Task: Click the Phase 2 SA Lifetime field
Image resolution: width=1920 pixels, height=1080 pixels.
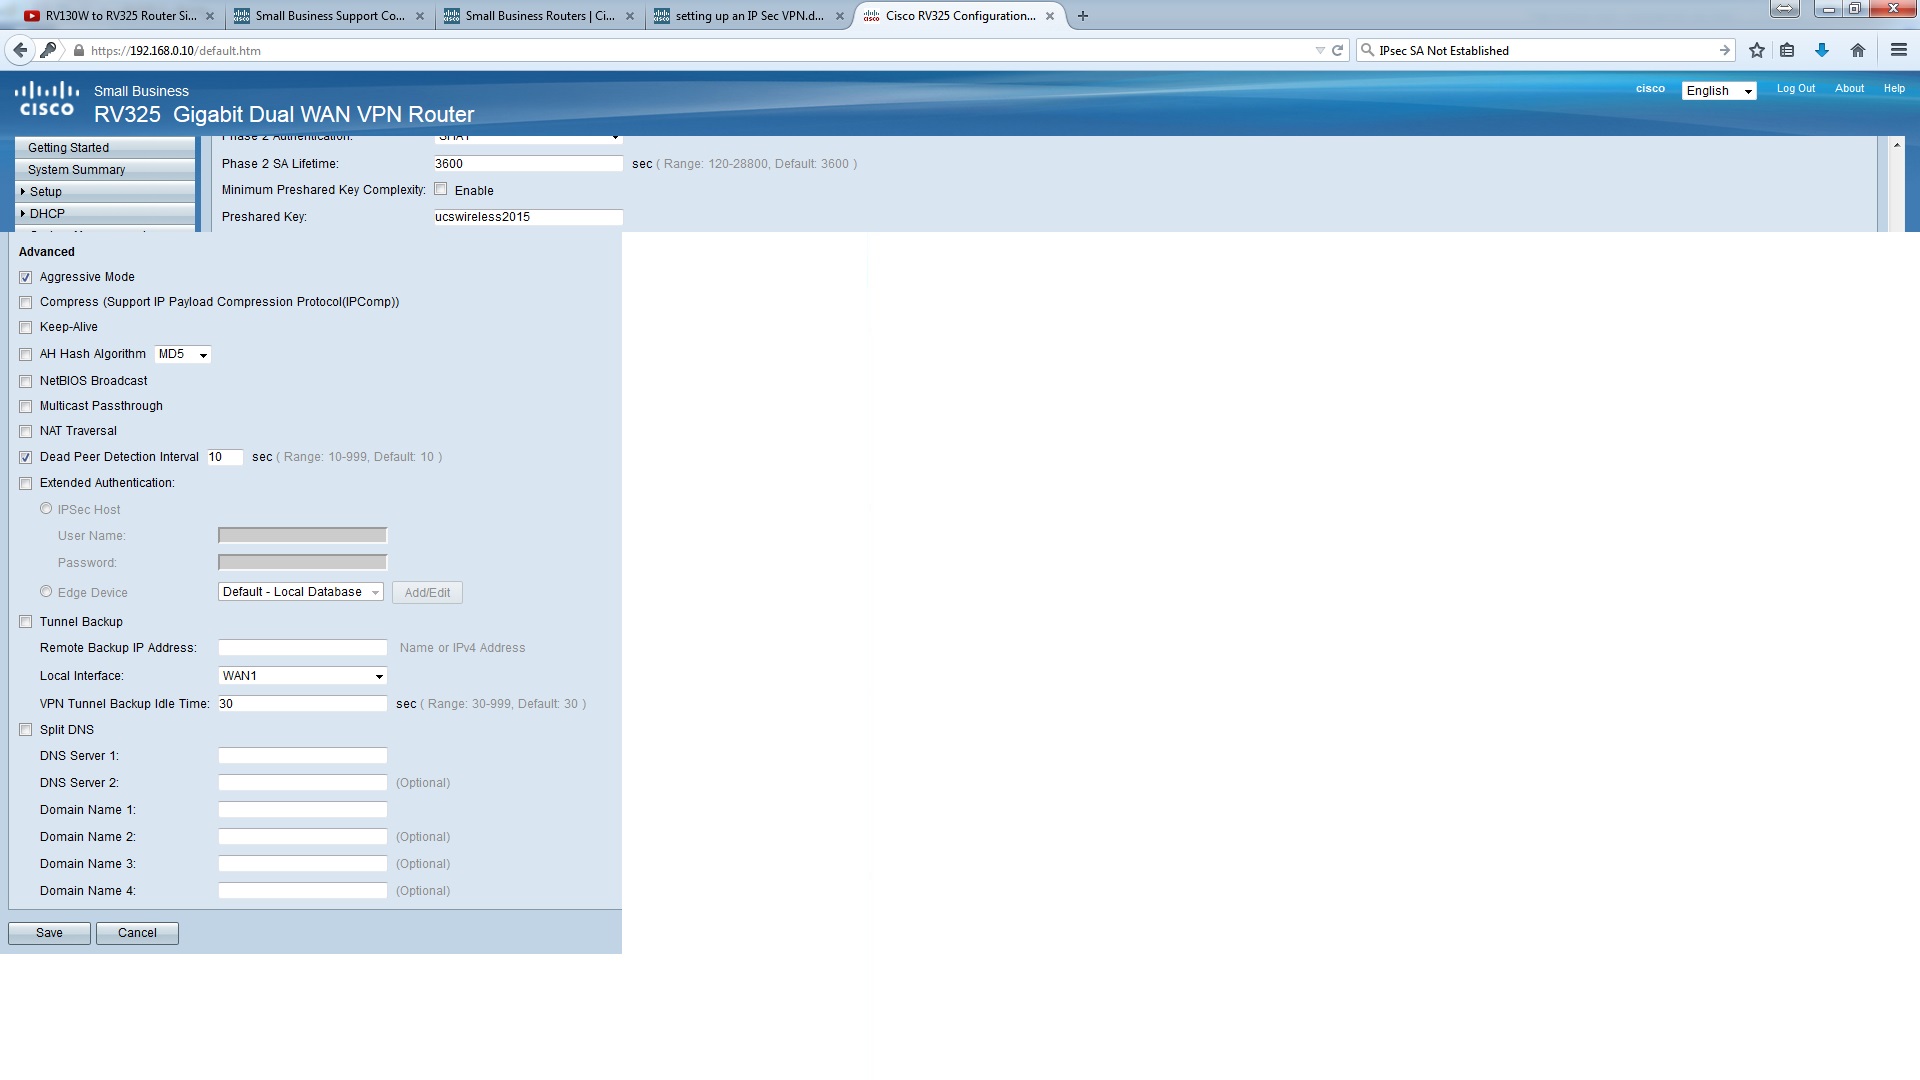Action: 529,164
